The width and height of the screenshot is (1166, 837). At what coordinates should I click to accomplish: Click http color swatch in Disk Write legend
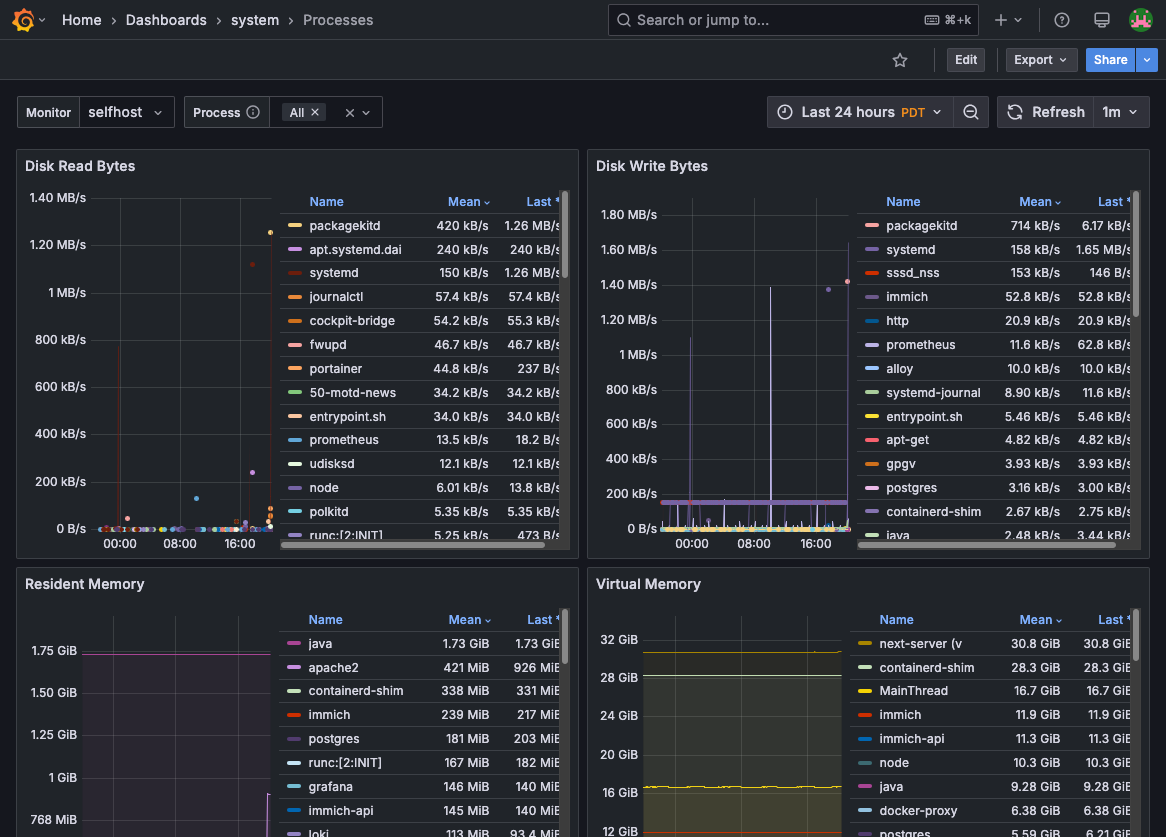(872, 321)
